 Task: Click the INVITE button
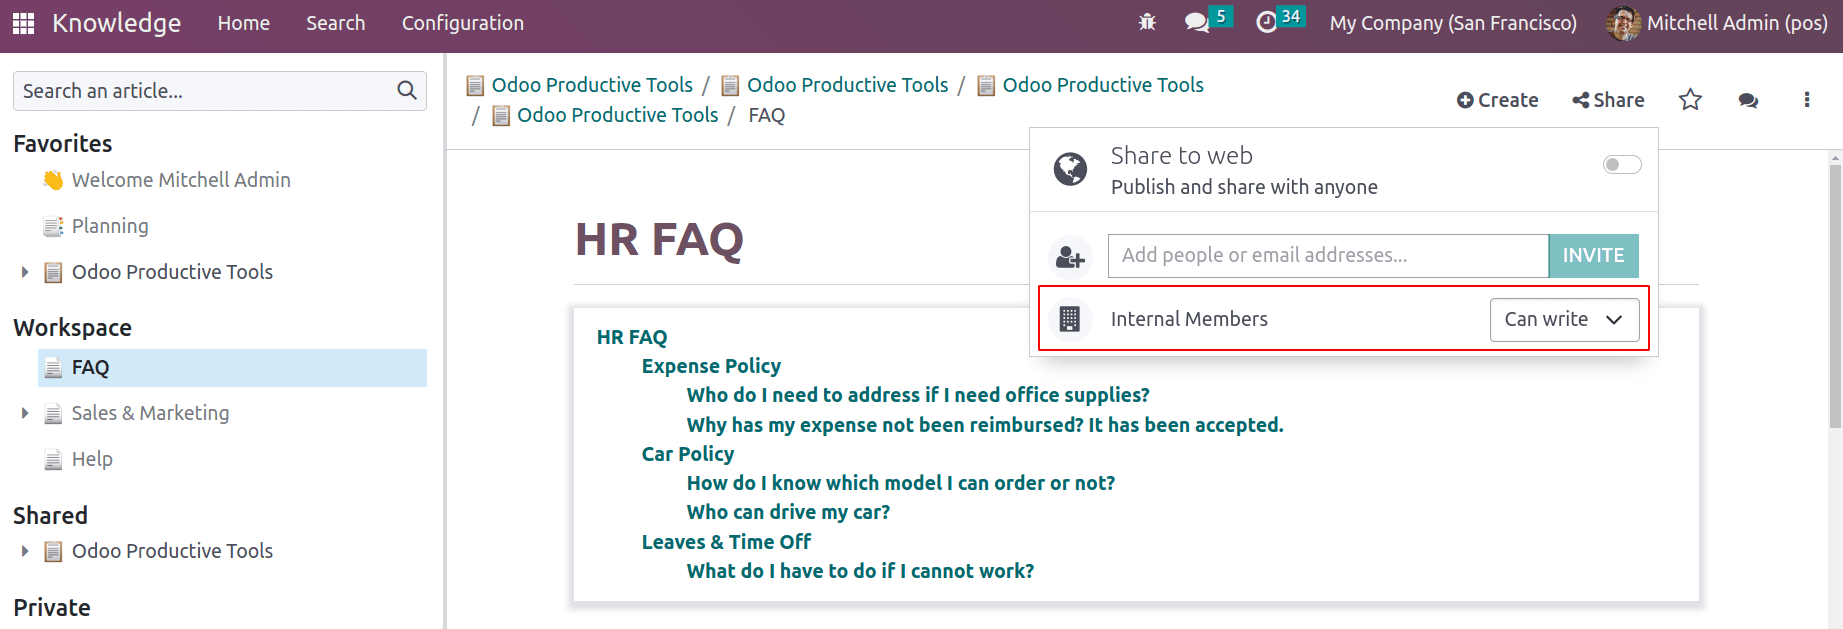point(1593,255)
